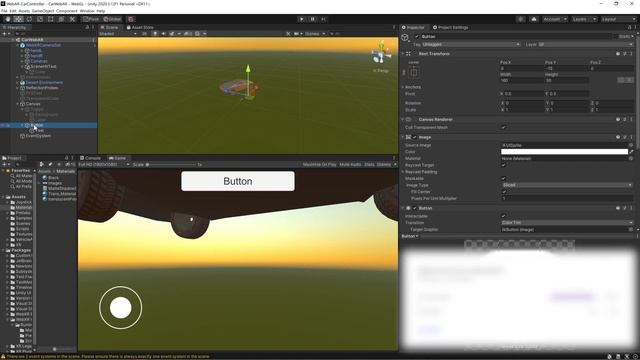The width and height of the screenshot is (640, 360).
Task: Click the Button in the Game view
Action: coord(238,181)
